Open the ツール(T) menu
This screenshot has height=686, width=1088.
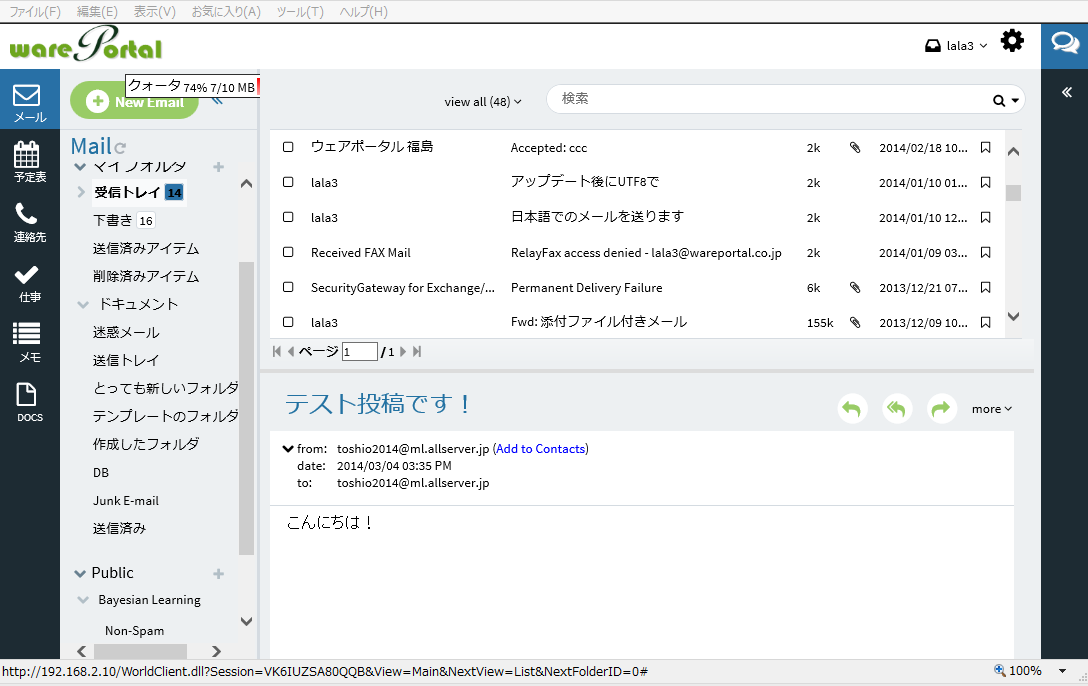299,11
